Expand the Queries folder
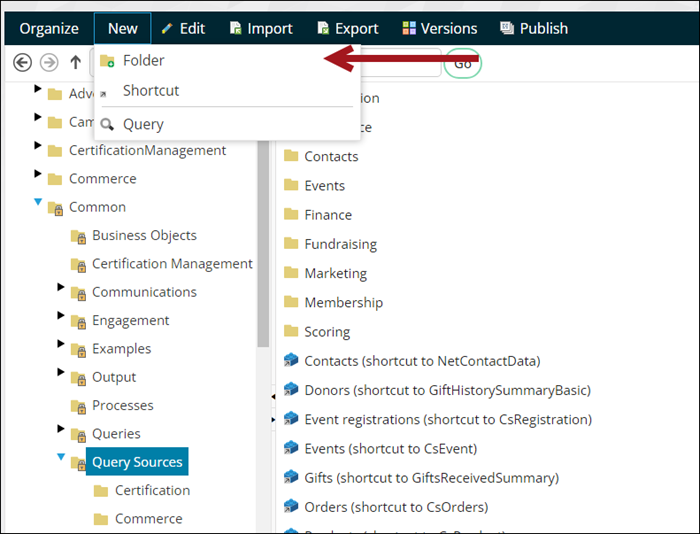The width and height of the screenshot is (700, 534). coord(61,429)
